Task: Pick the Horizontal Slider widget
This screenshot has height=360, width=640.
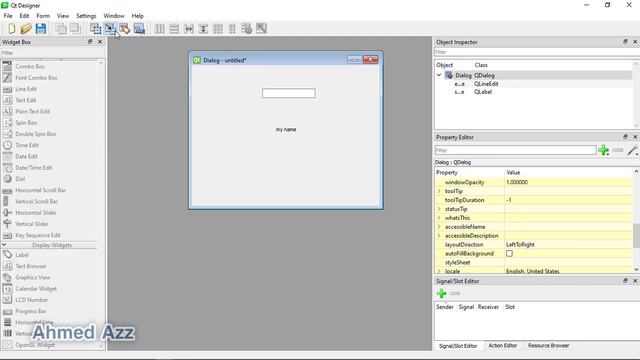Action: (36, 213)
